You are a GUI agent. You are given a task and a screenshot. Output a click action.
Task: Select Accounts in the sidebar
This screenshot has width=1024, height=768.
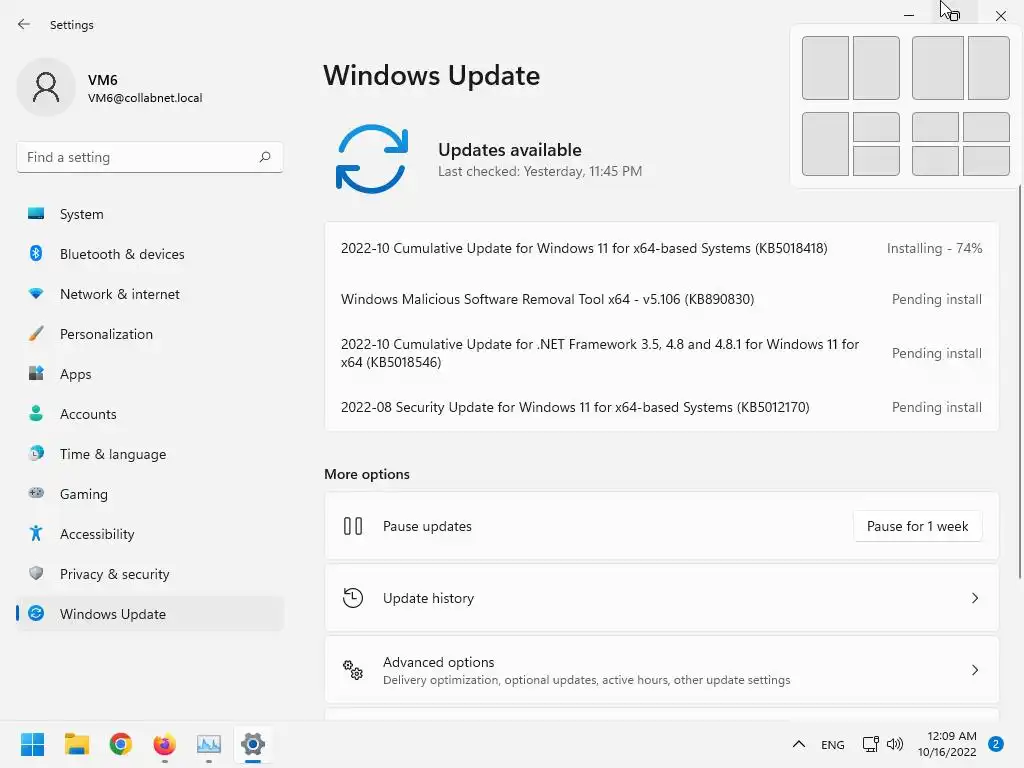[x=150, y=413]
